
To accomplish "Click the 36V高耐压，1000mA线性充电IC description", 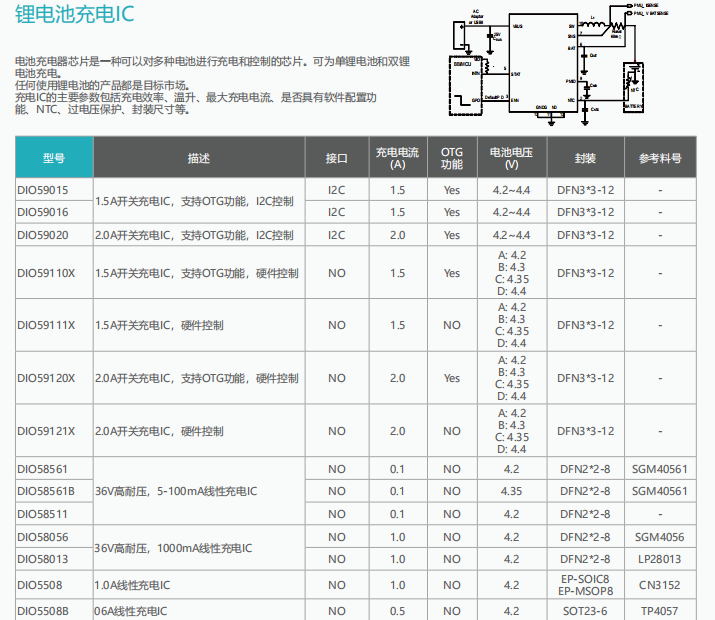I will tap(173, 548).
